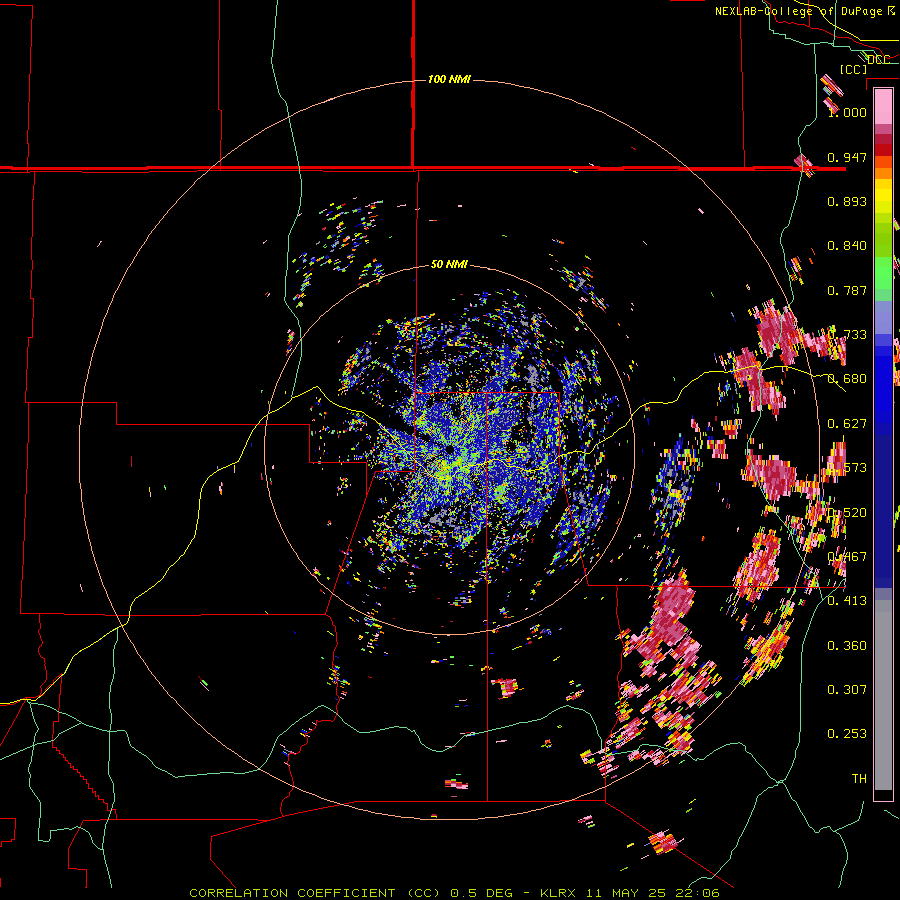Click the 0.627 scale value
This screenshot has width=900, height=900.
847,424
